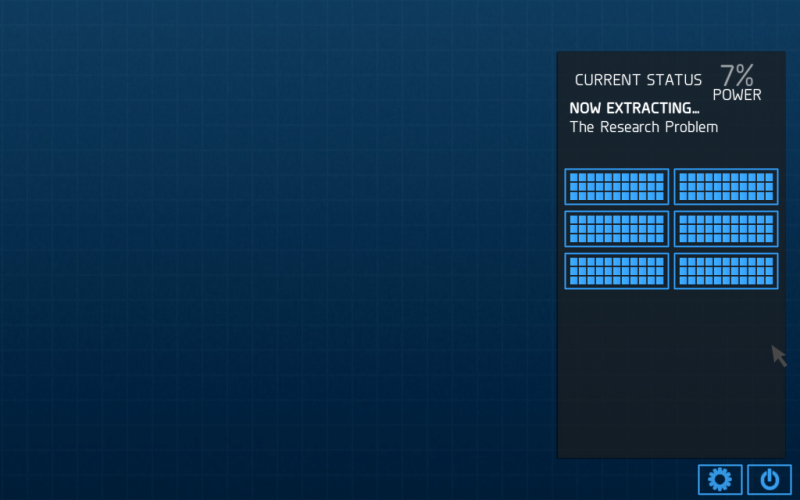The height and width of the screenshot is (500, 800).
Task: Click the power button icon
Action: [769, 480]
